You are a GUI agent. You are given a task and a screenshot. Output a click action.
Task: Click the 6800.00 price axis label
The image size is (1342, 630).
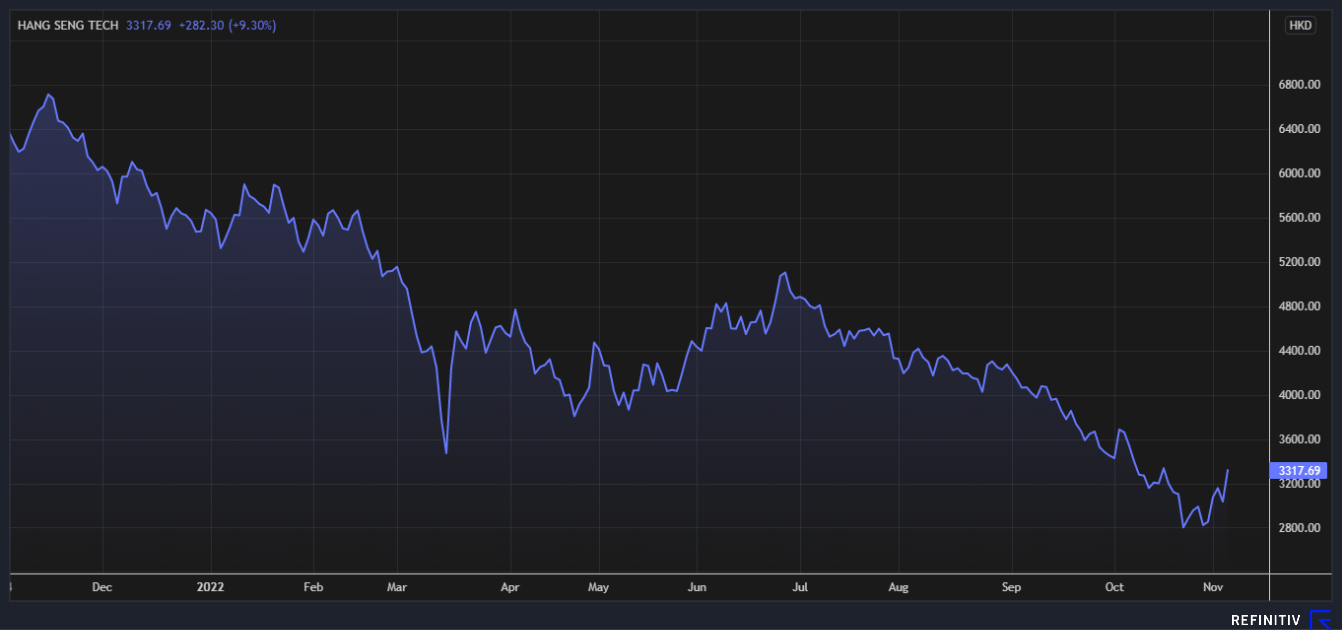pos(1300,85)
